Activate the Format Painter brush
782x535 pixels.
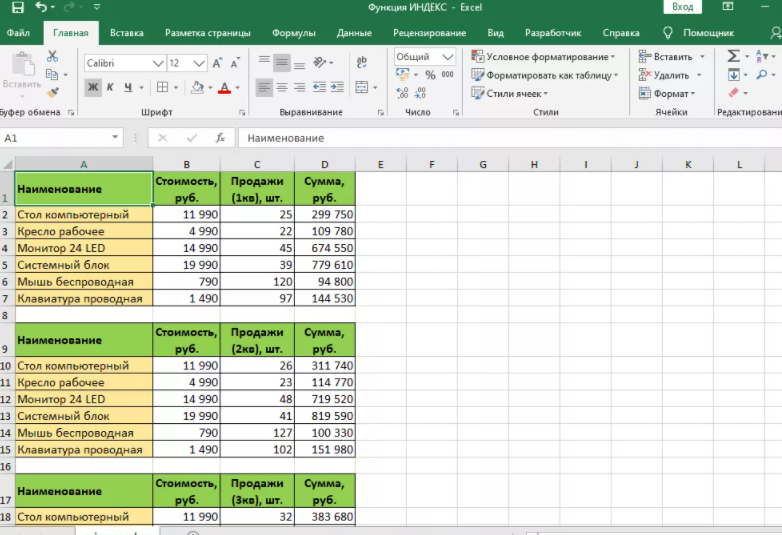(x=52, y=93)
